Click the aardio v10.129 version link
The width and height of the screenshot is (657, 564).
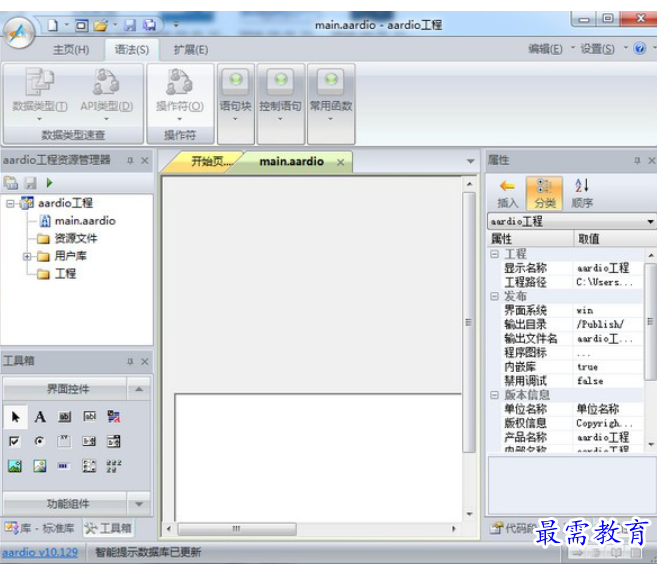pos(40,552)
